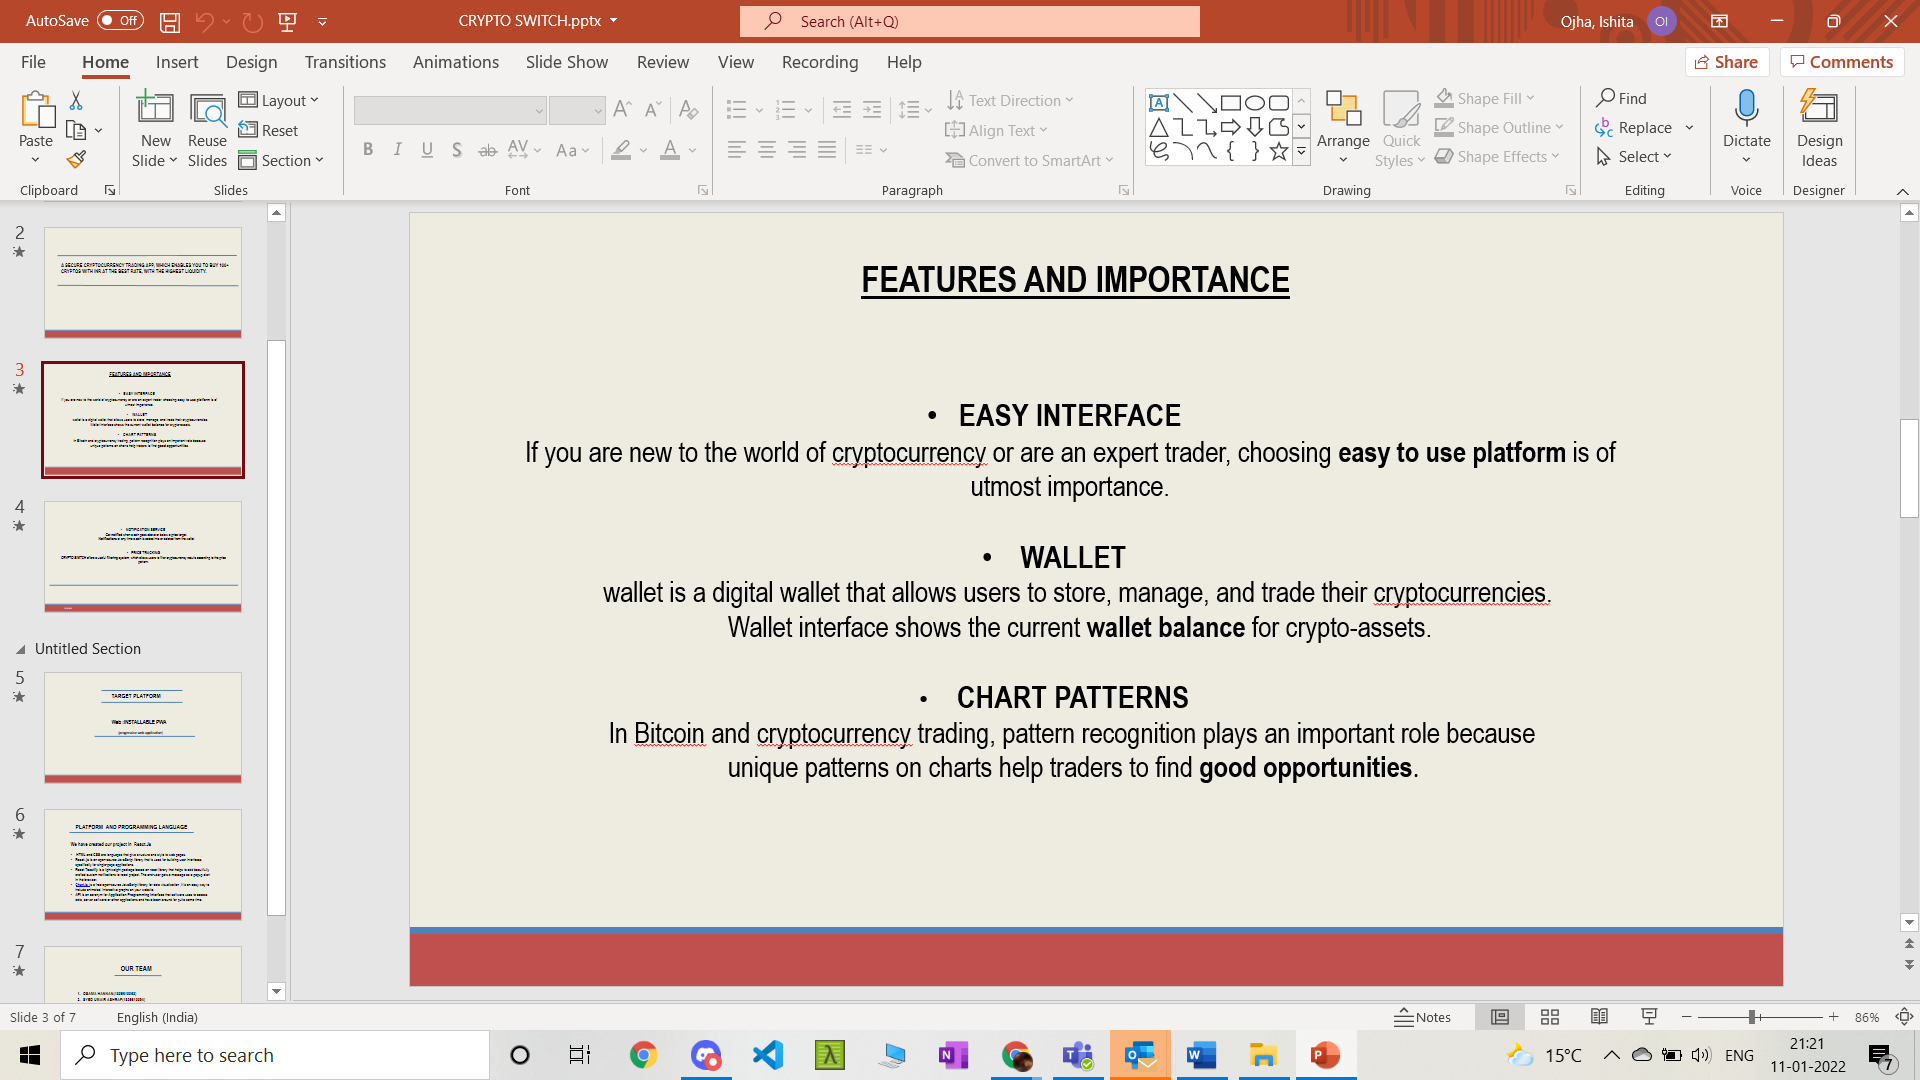1920x1080 pixels.
Task: Expand the Layout dropdown
Action: click(x=279, y=100)
